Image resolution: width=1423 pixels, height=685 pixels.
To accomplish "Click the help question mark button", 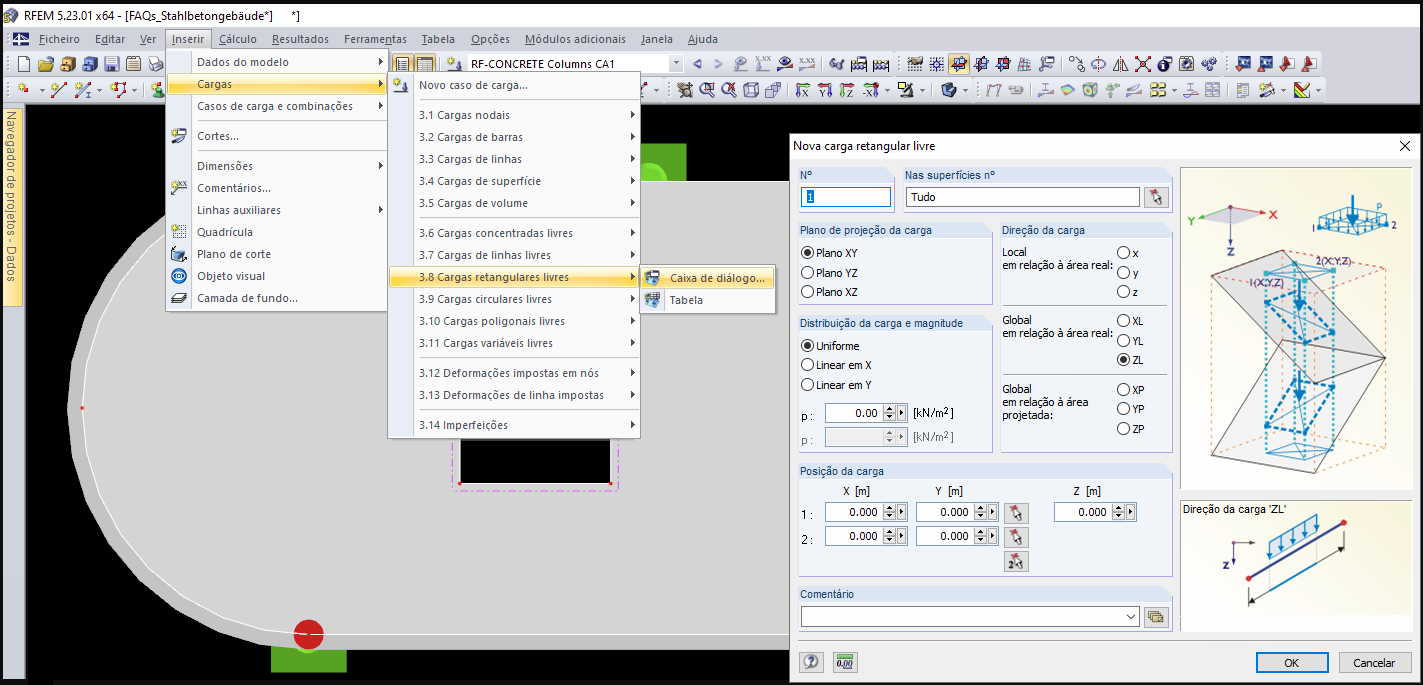I will [812, 662].
